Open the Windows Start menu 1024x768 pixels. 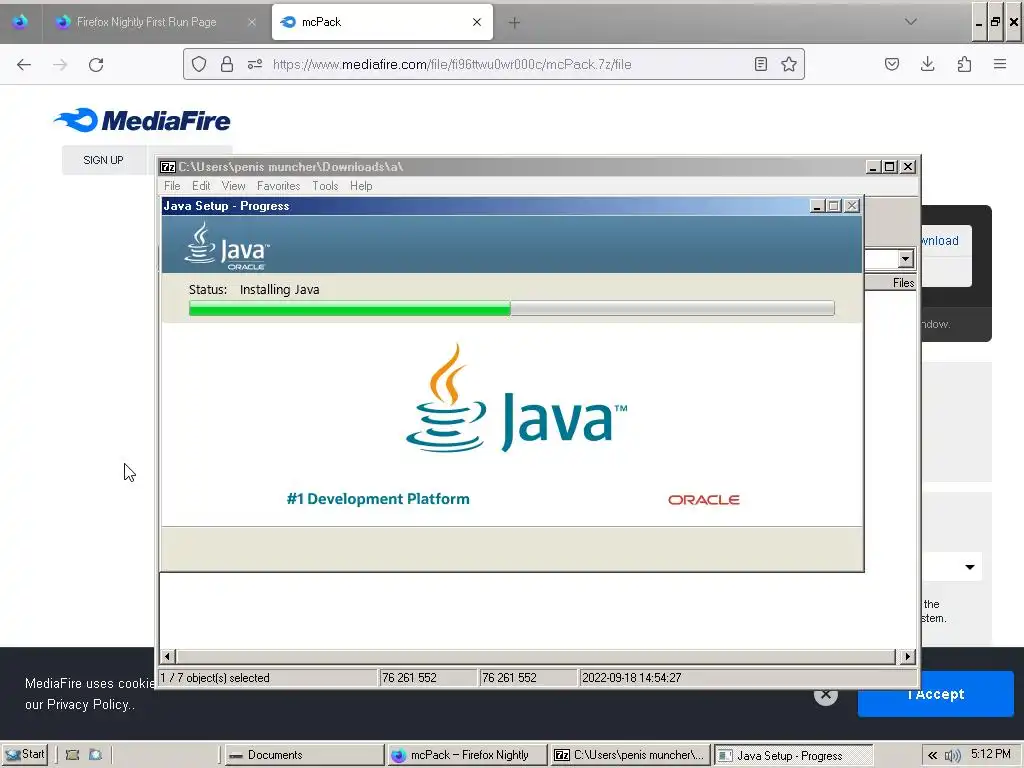[x=25, y=754]
